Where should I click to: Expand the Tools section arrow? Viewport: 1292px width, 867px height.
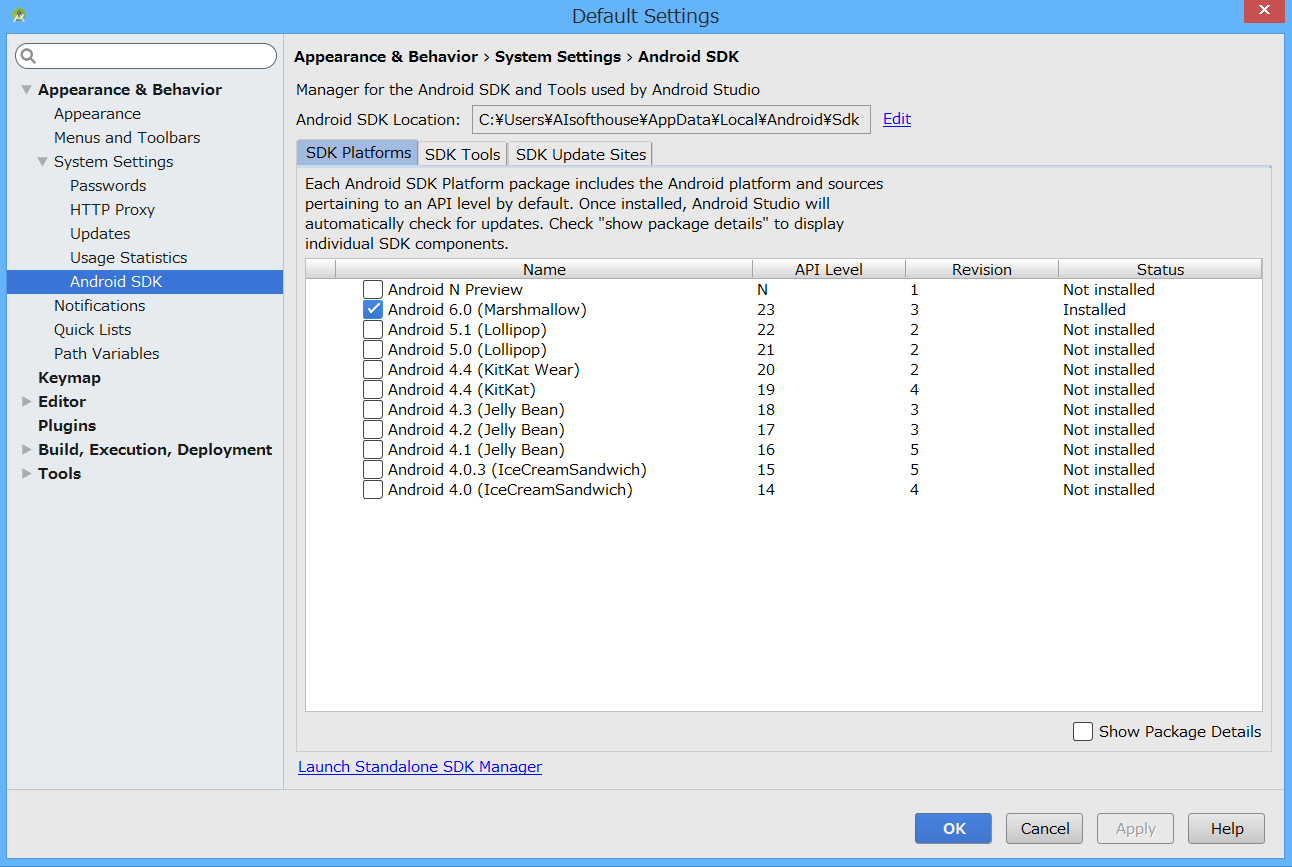point(27,474)
